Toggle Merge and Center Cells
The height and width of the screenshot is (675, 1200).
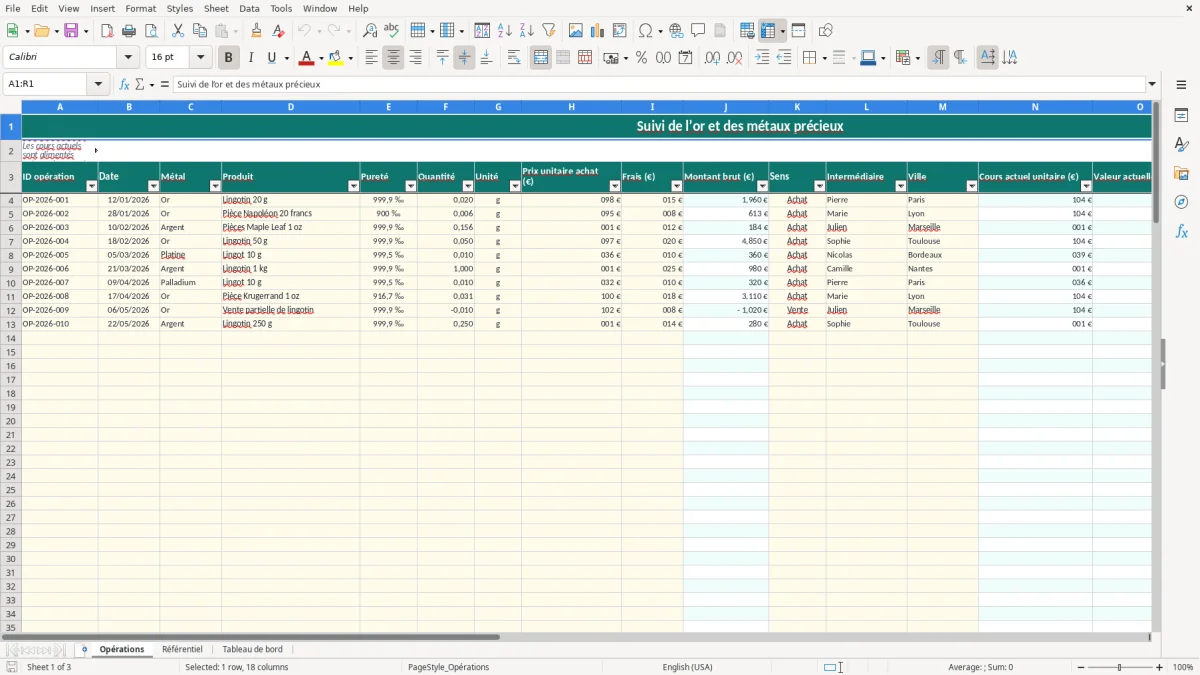pos(541,58)
